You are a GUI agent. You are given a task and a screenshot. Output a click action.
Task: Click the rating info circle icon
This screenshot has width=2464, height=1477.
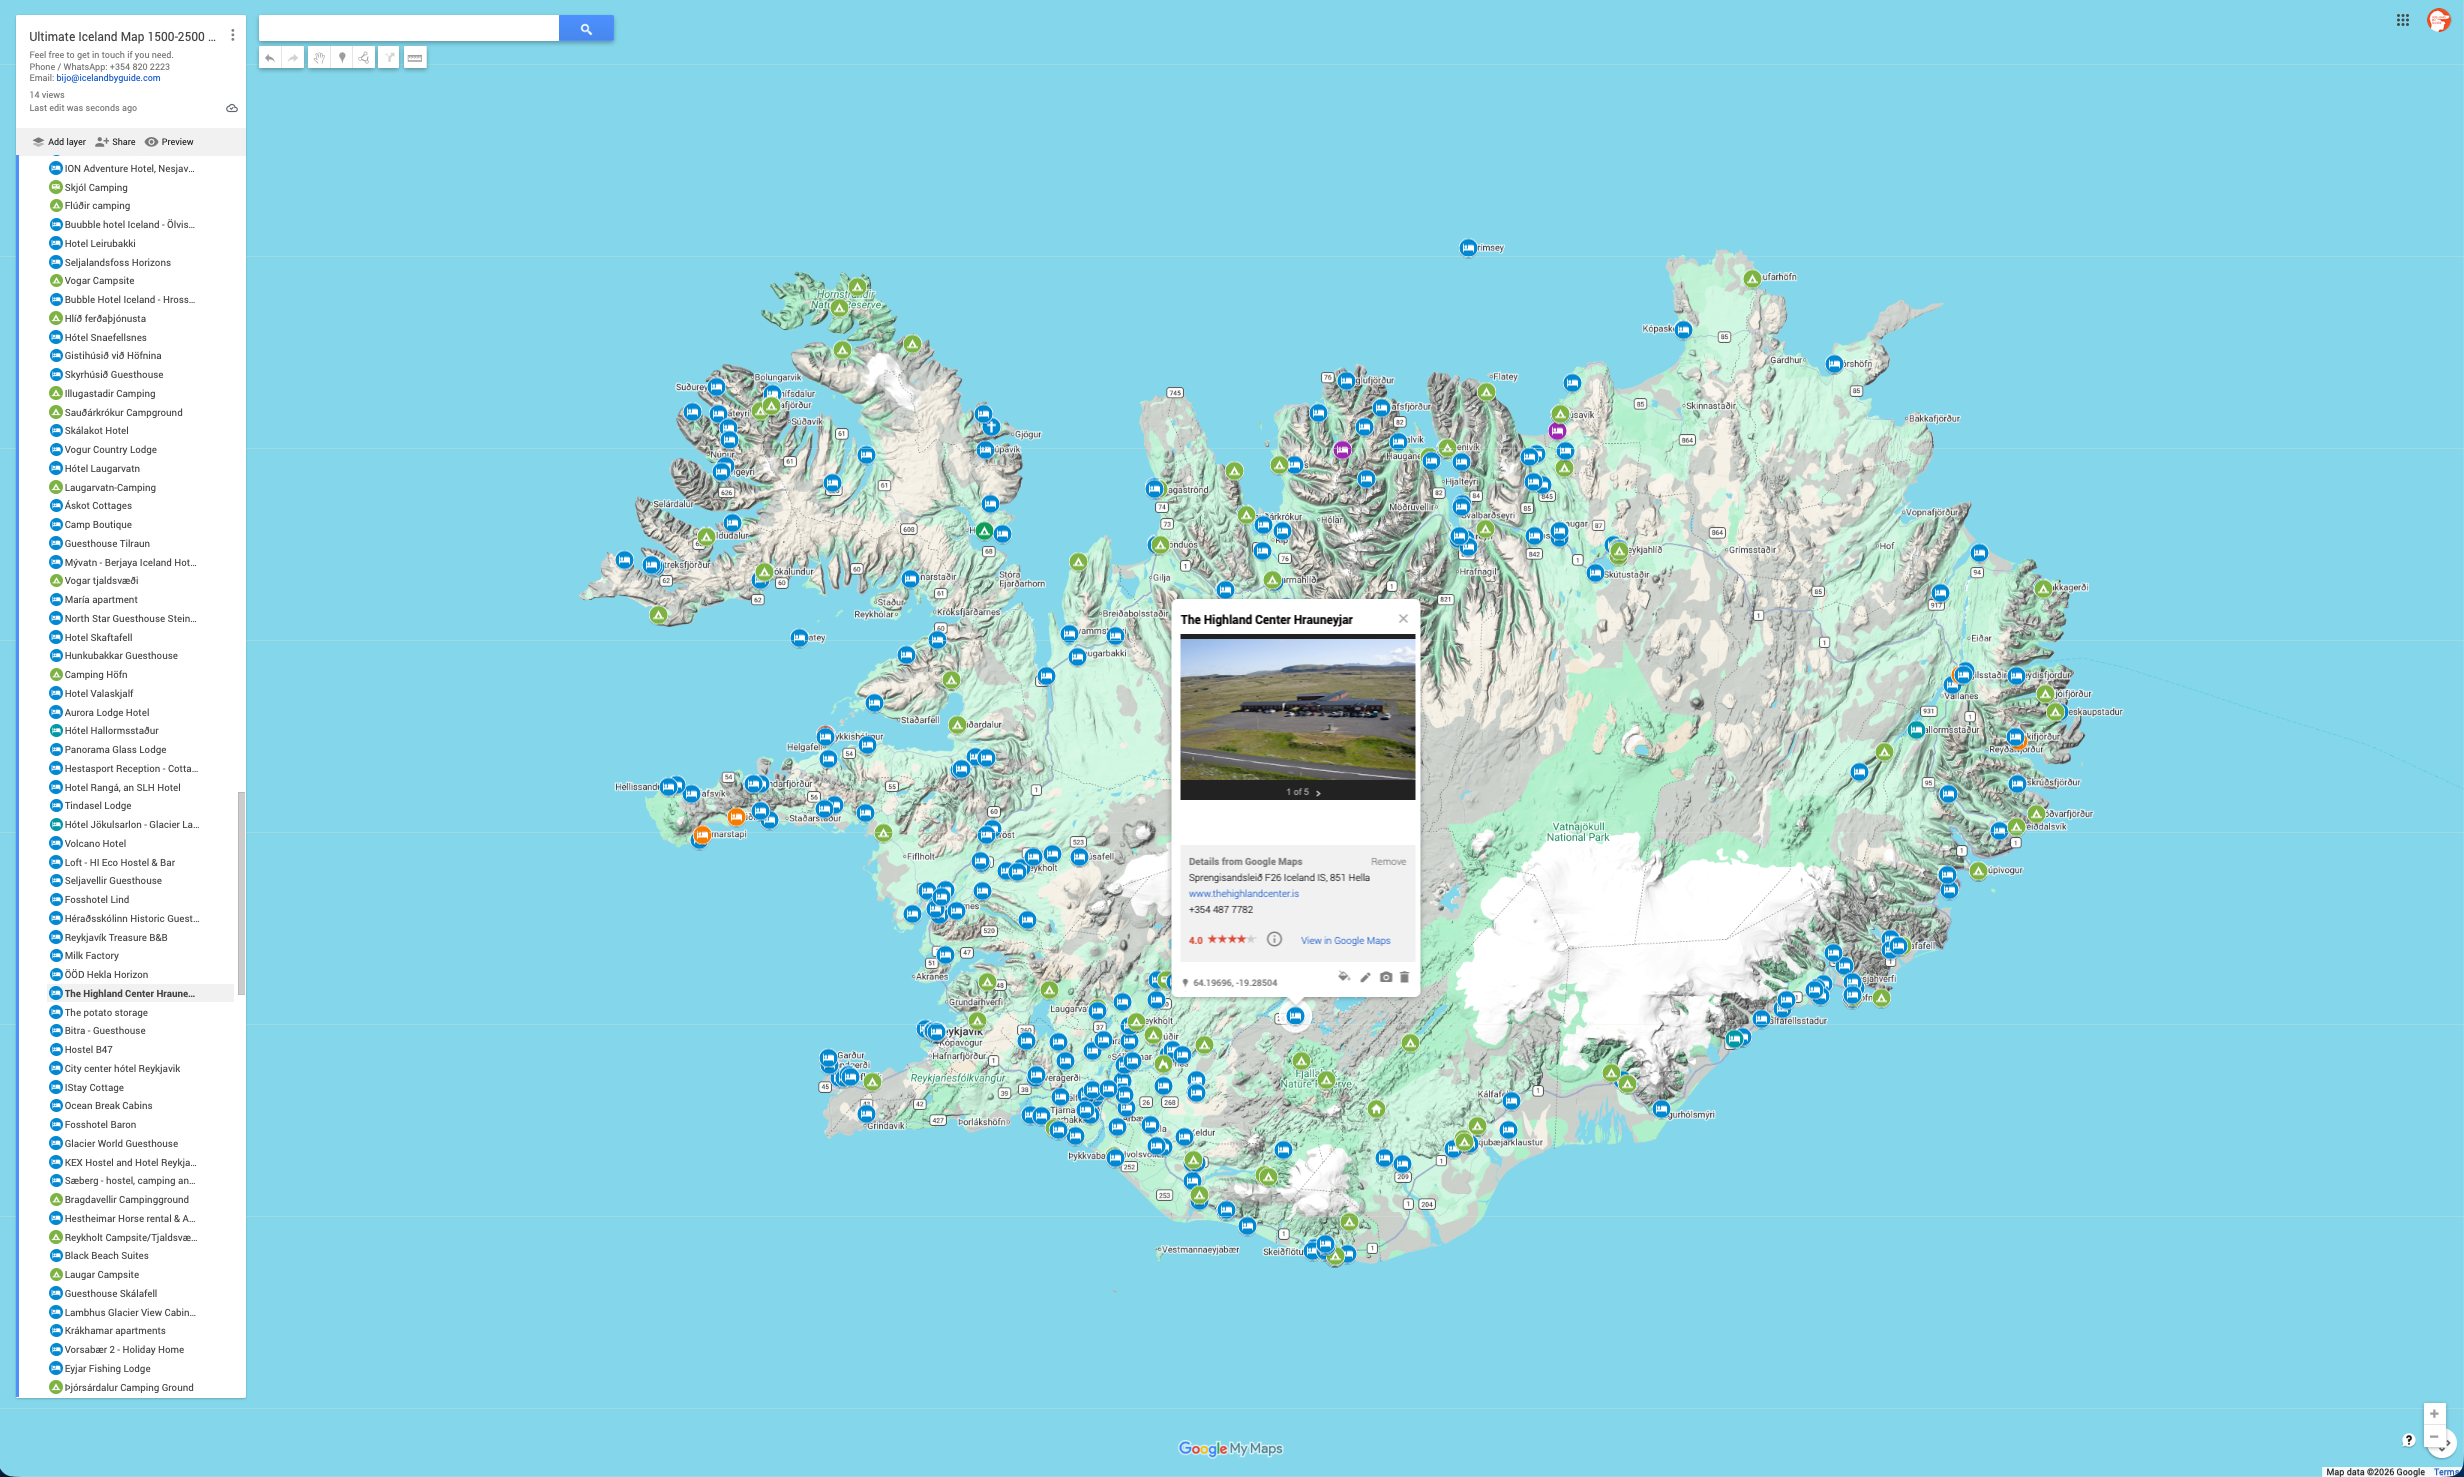(x=1274, y=939)
